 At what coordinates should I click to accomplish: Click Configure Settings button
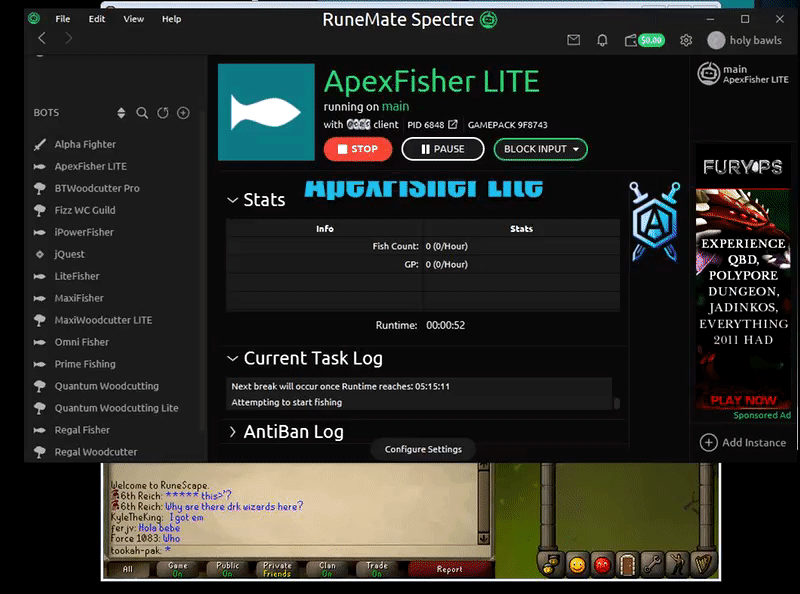click(x=423, y=449)
